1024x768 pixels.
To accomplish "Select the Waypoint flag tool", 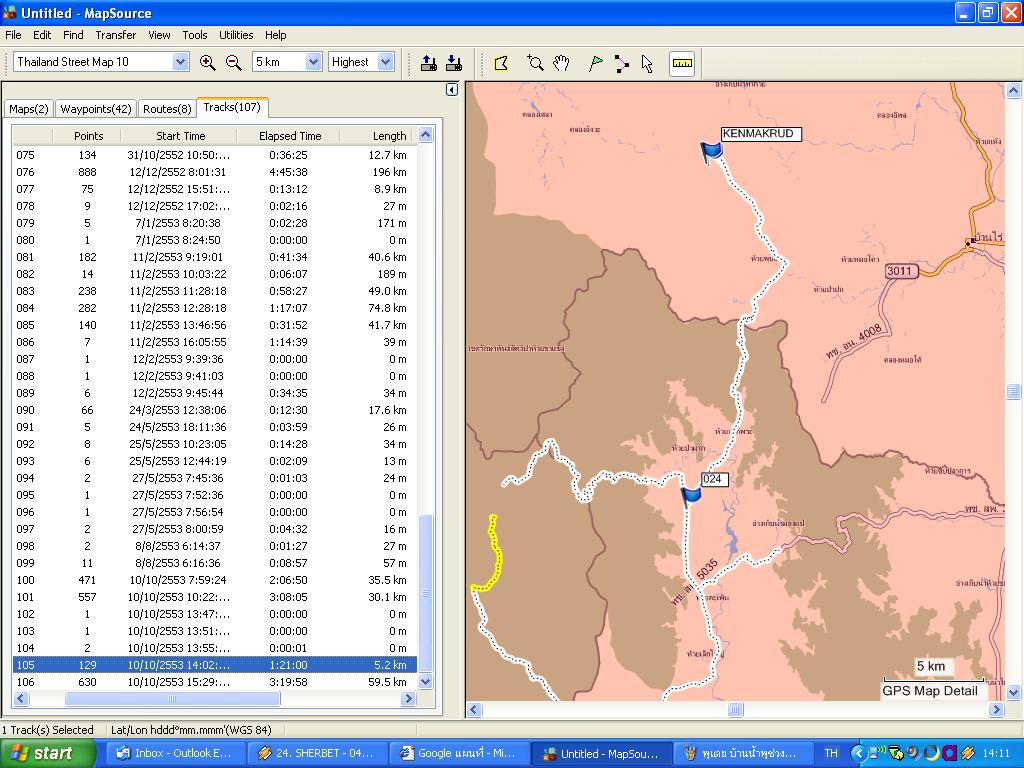I will click(596, 63).
